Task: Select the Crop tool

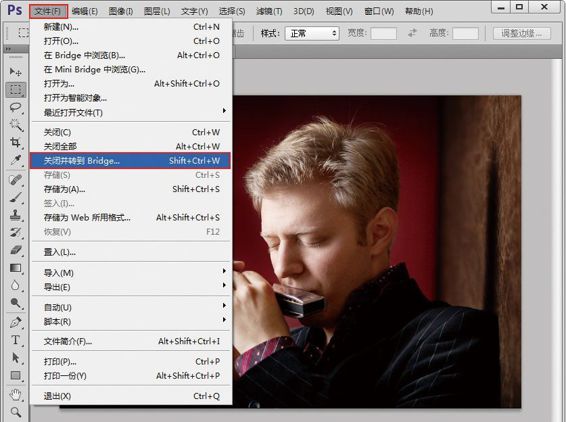Action: 15,142
